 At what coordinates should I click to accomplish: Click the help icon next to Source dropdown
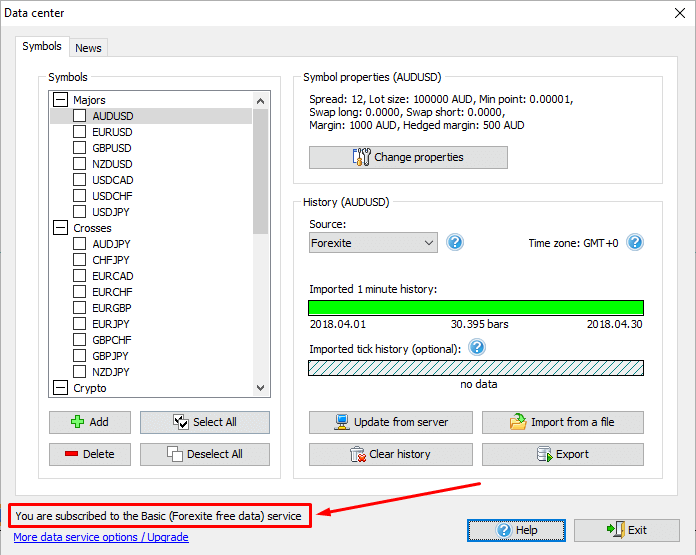point(455,243)
